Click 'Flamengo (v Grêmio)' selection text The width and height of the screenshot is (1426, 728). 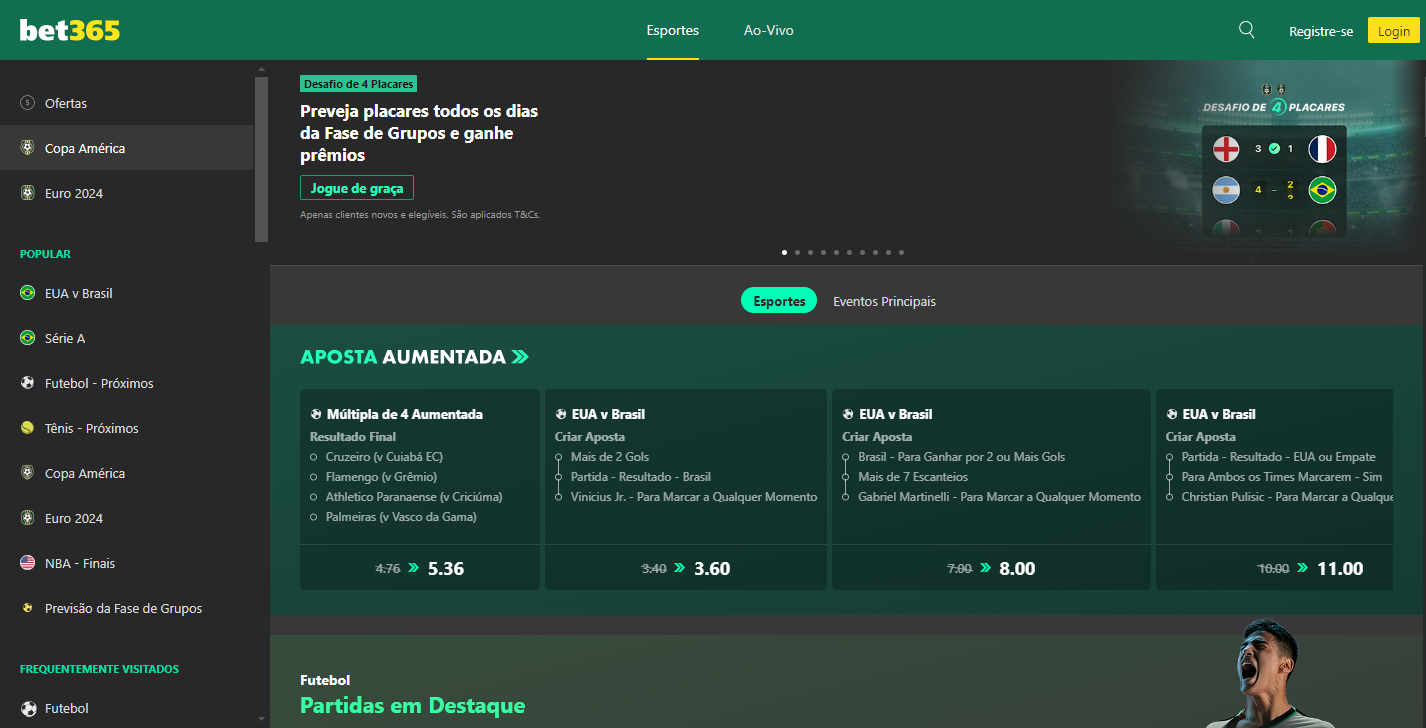point(381,477)
